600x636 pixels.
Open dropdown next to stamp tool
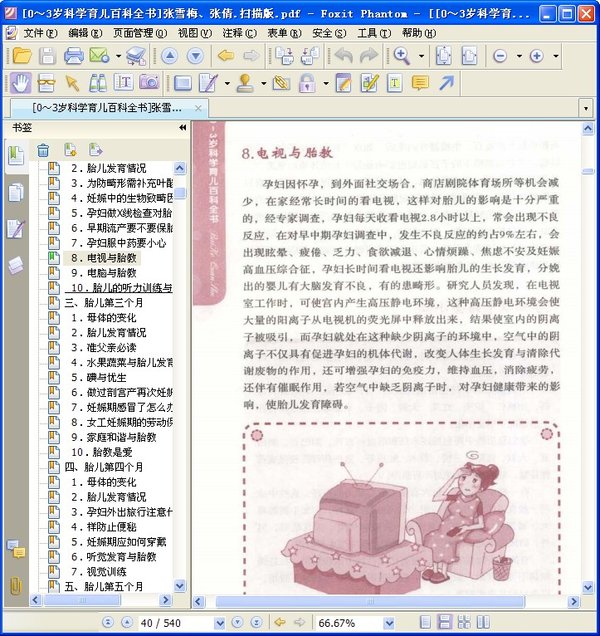[263, 84]
